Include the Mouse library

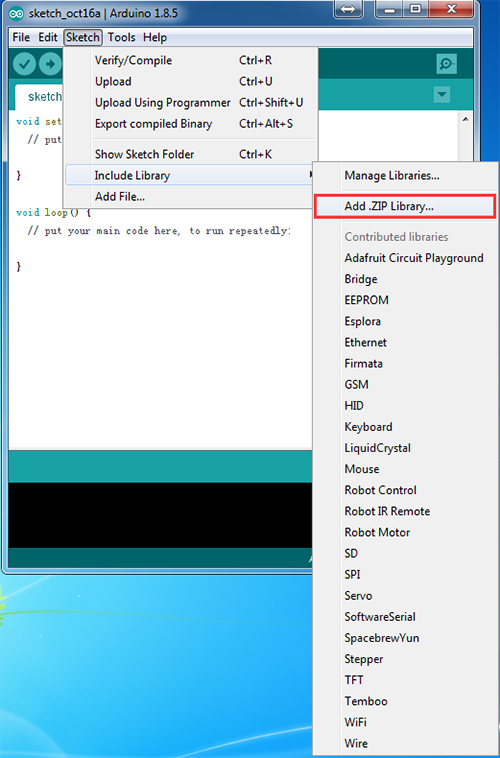coord(405,469)
